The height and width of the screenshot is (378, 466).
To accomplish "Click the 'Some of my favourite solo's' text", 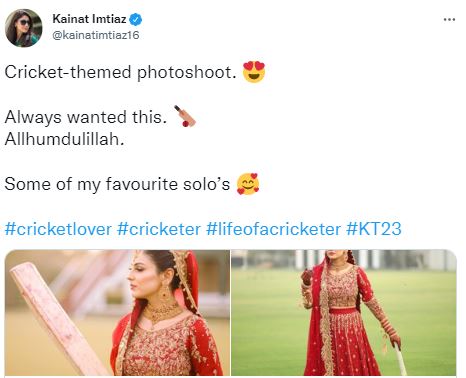I will [117, 184].
